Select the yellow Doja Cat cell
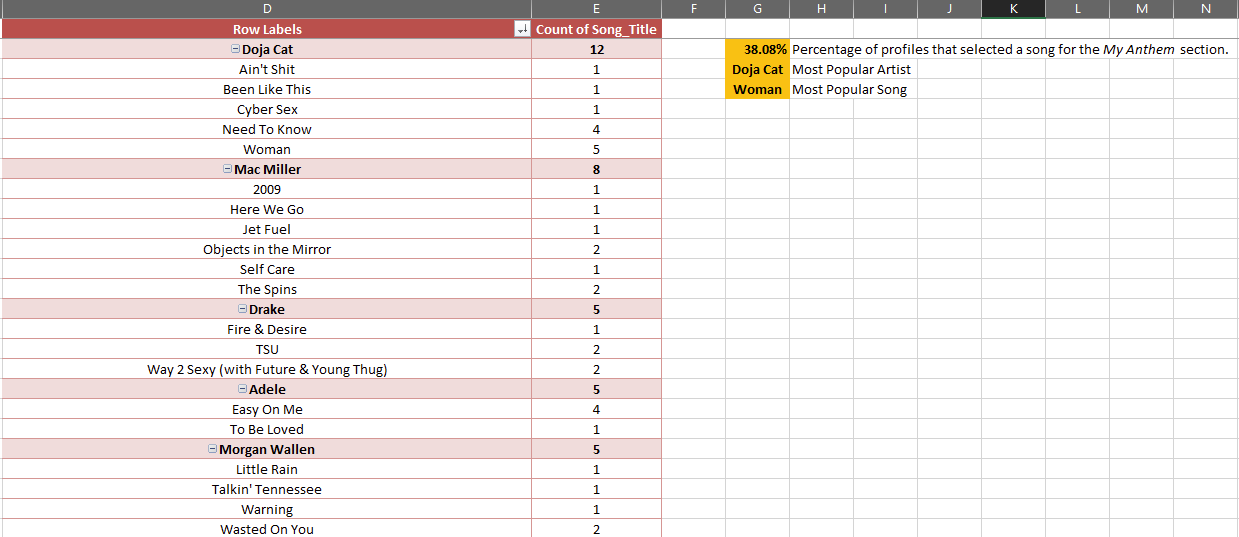The image size is (1239, 537). click(x=757, y=69)
